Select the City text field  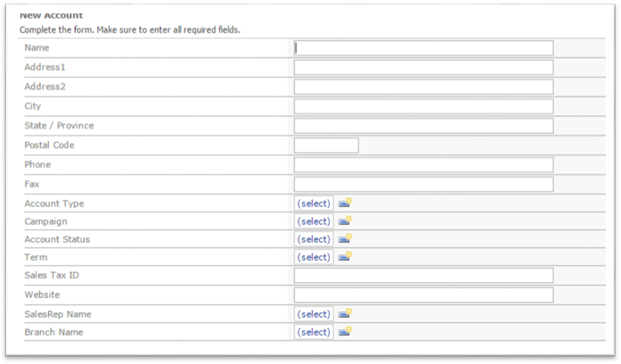(x=424, y=106)
